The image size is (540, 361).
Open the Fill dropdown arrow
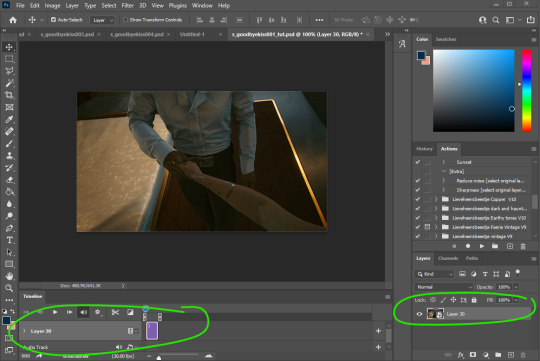tap(516, 300)
